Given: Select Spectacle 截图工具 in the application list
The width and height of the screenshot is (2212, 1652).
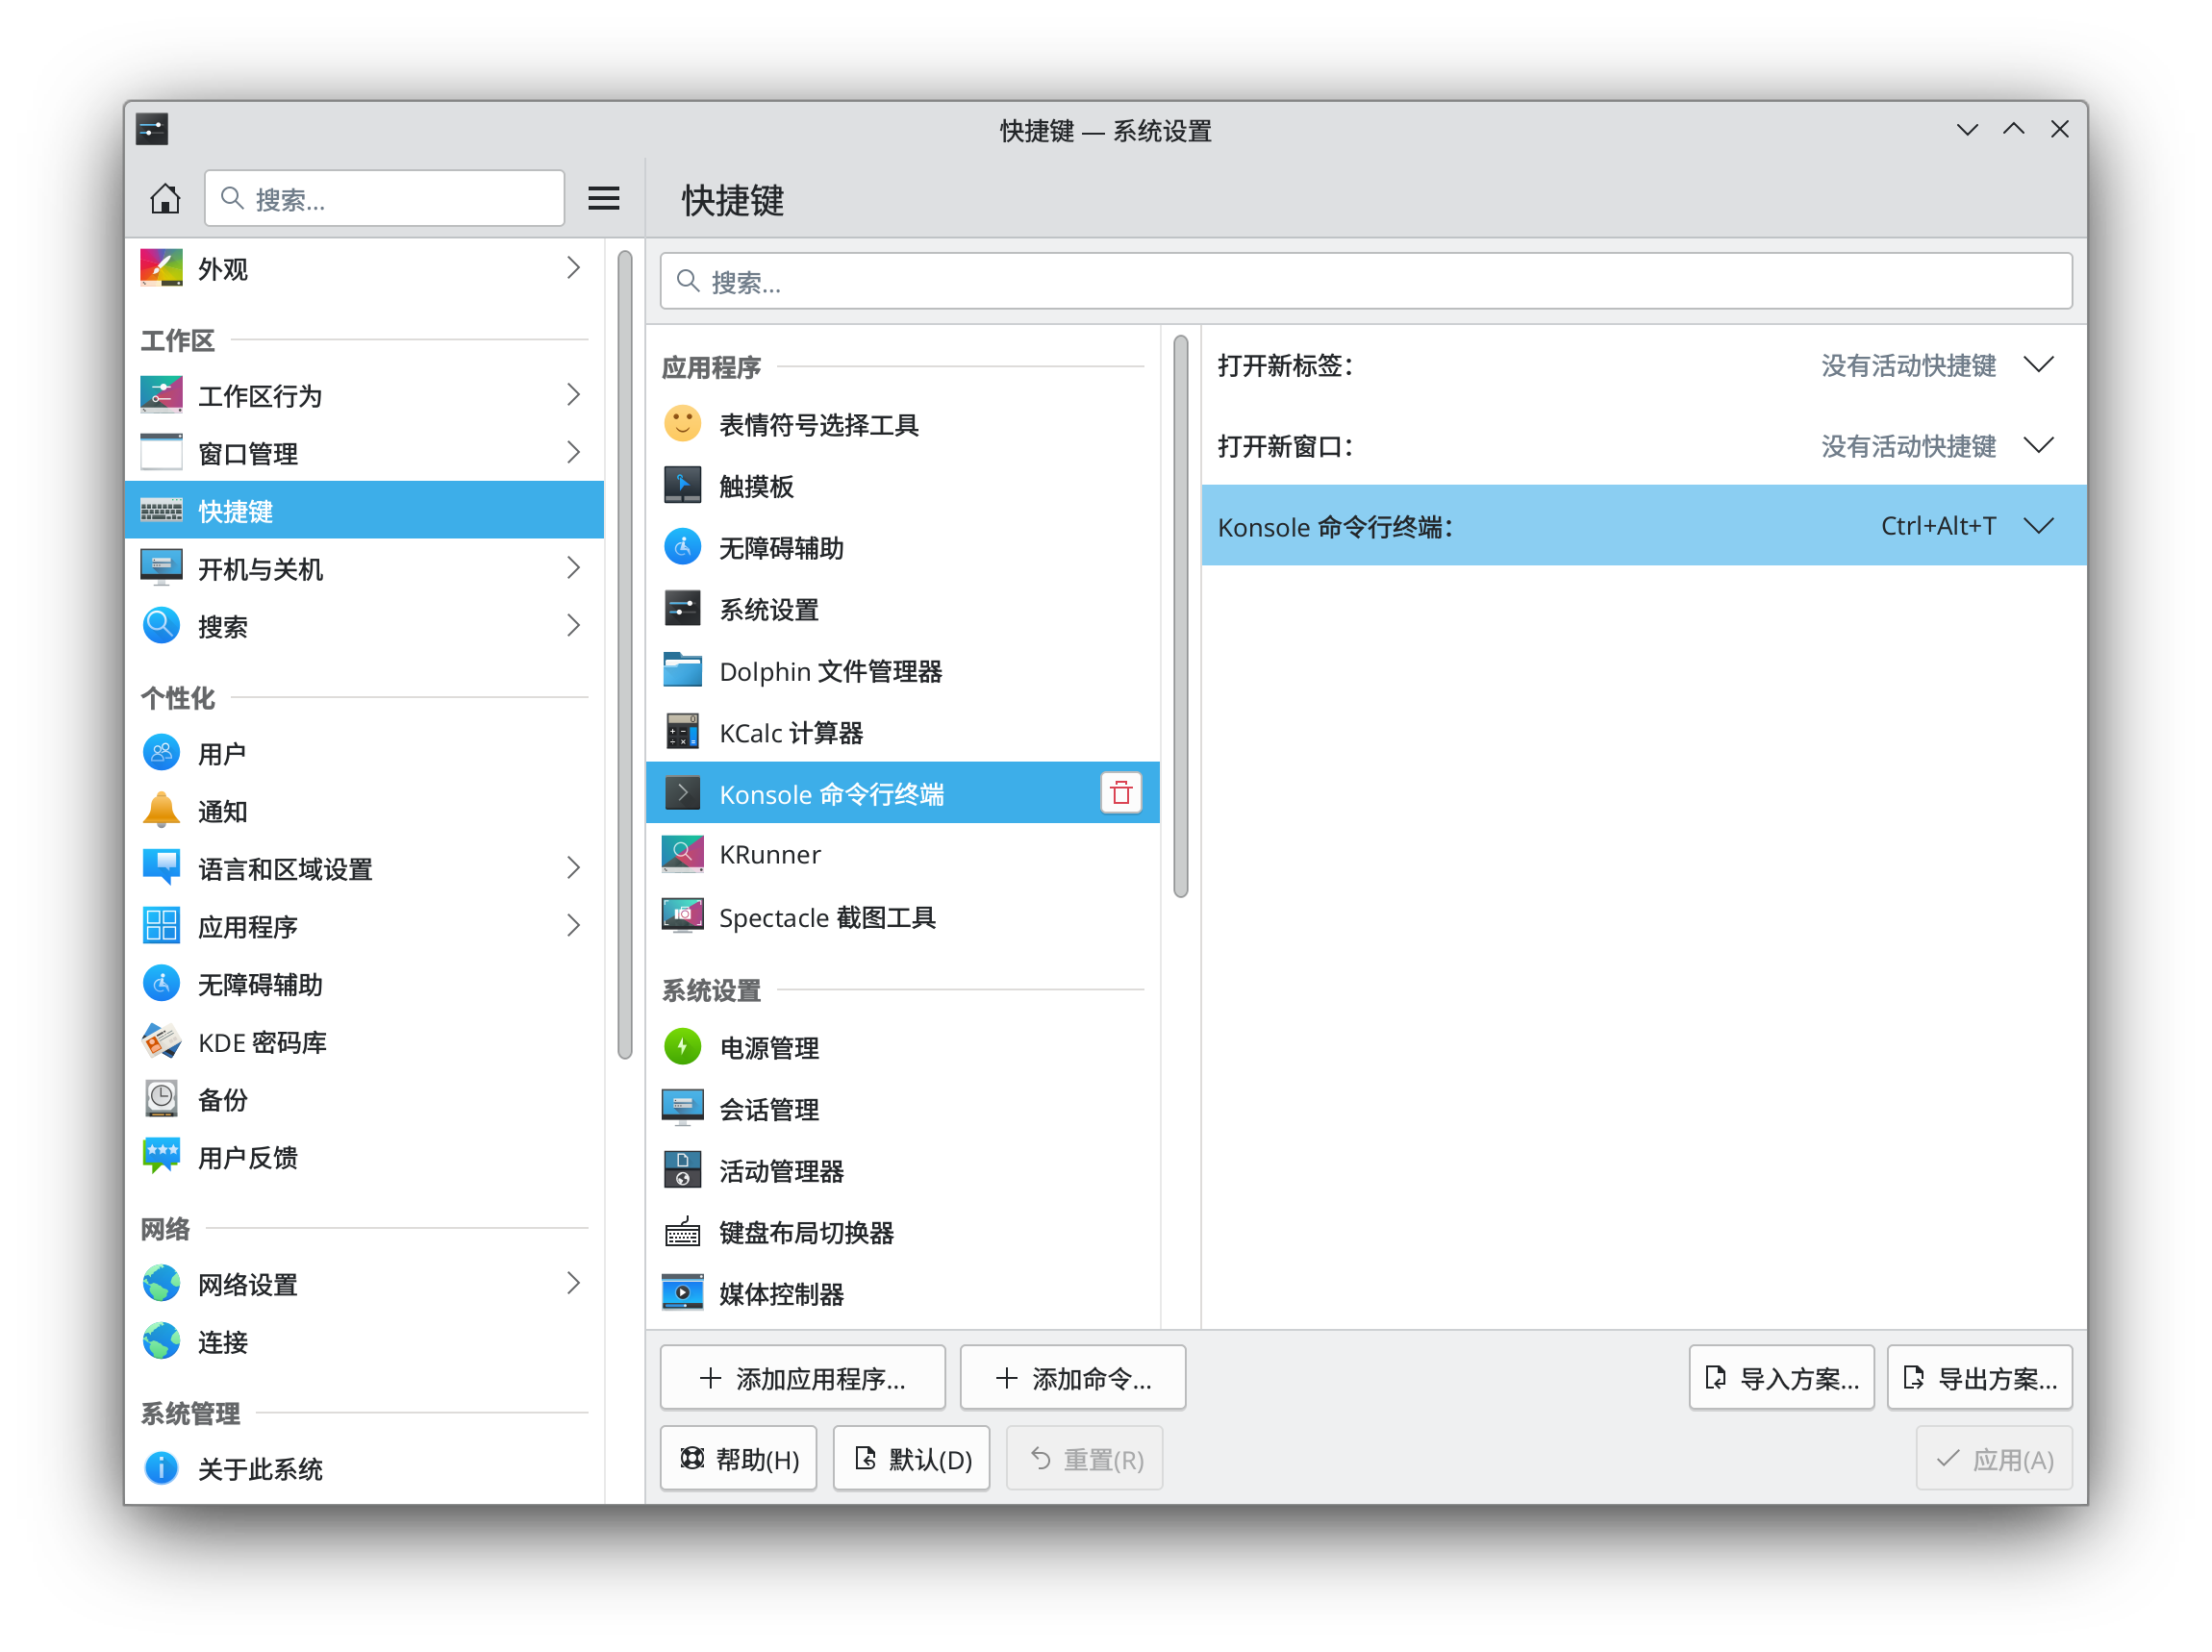Looking at the screenshot, I should click(x=826, y=917).
